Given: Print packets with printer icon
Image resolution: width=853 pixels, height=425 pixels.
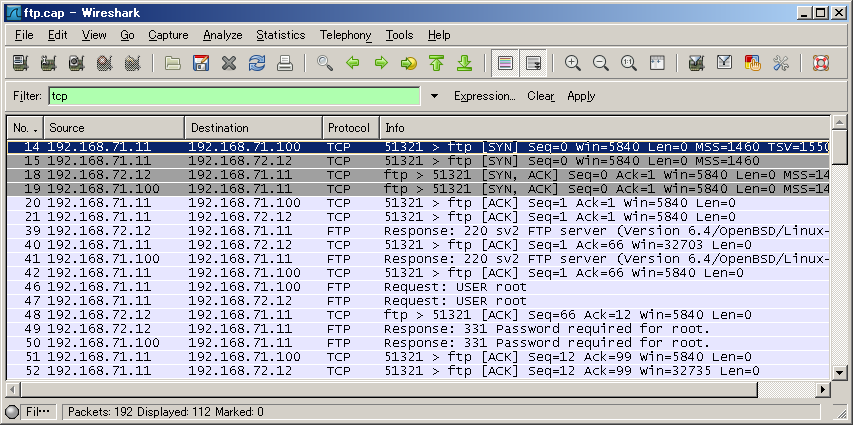Looking at the screenshot, I should point(285,63).
